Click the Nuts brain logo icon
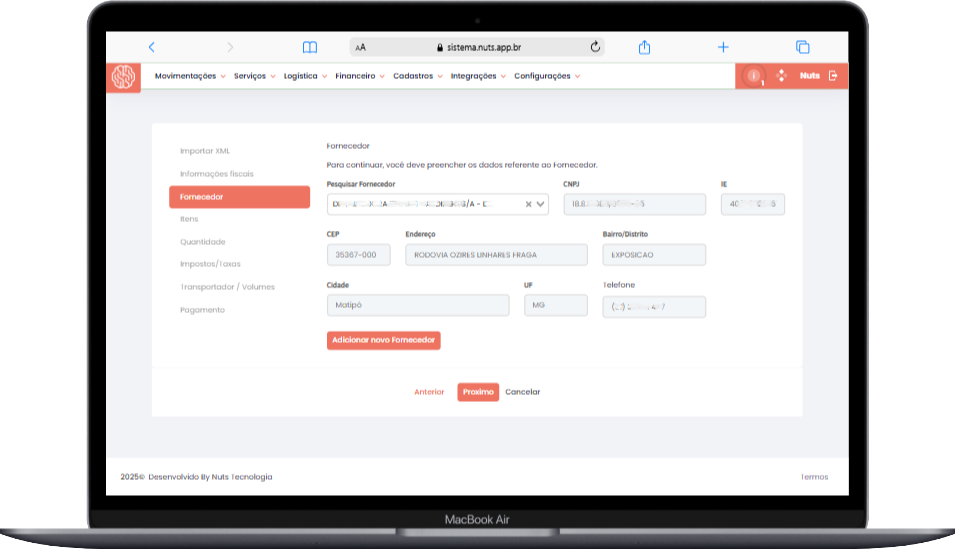955x549 pixels. (x=123, y=77)
